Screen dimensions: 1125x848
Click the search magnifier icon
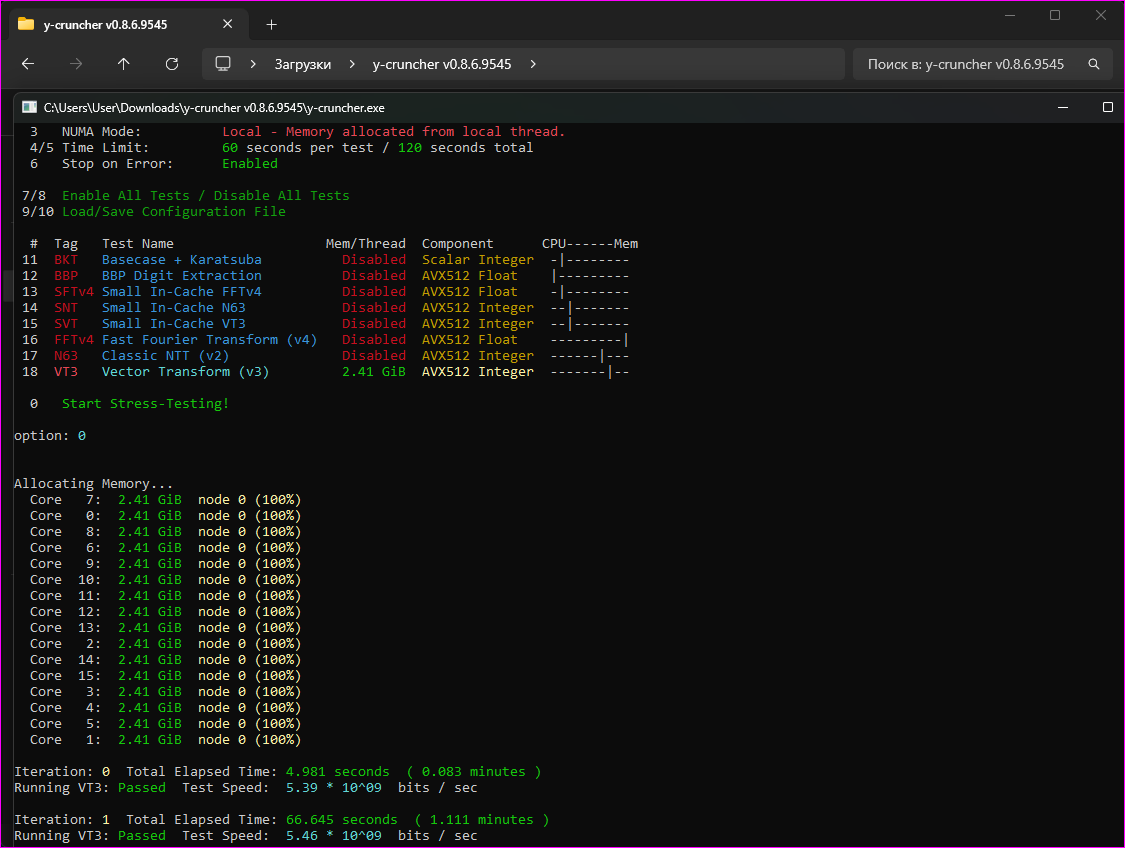[x=1093, y=64]
